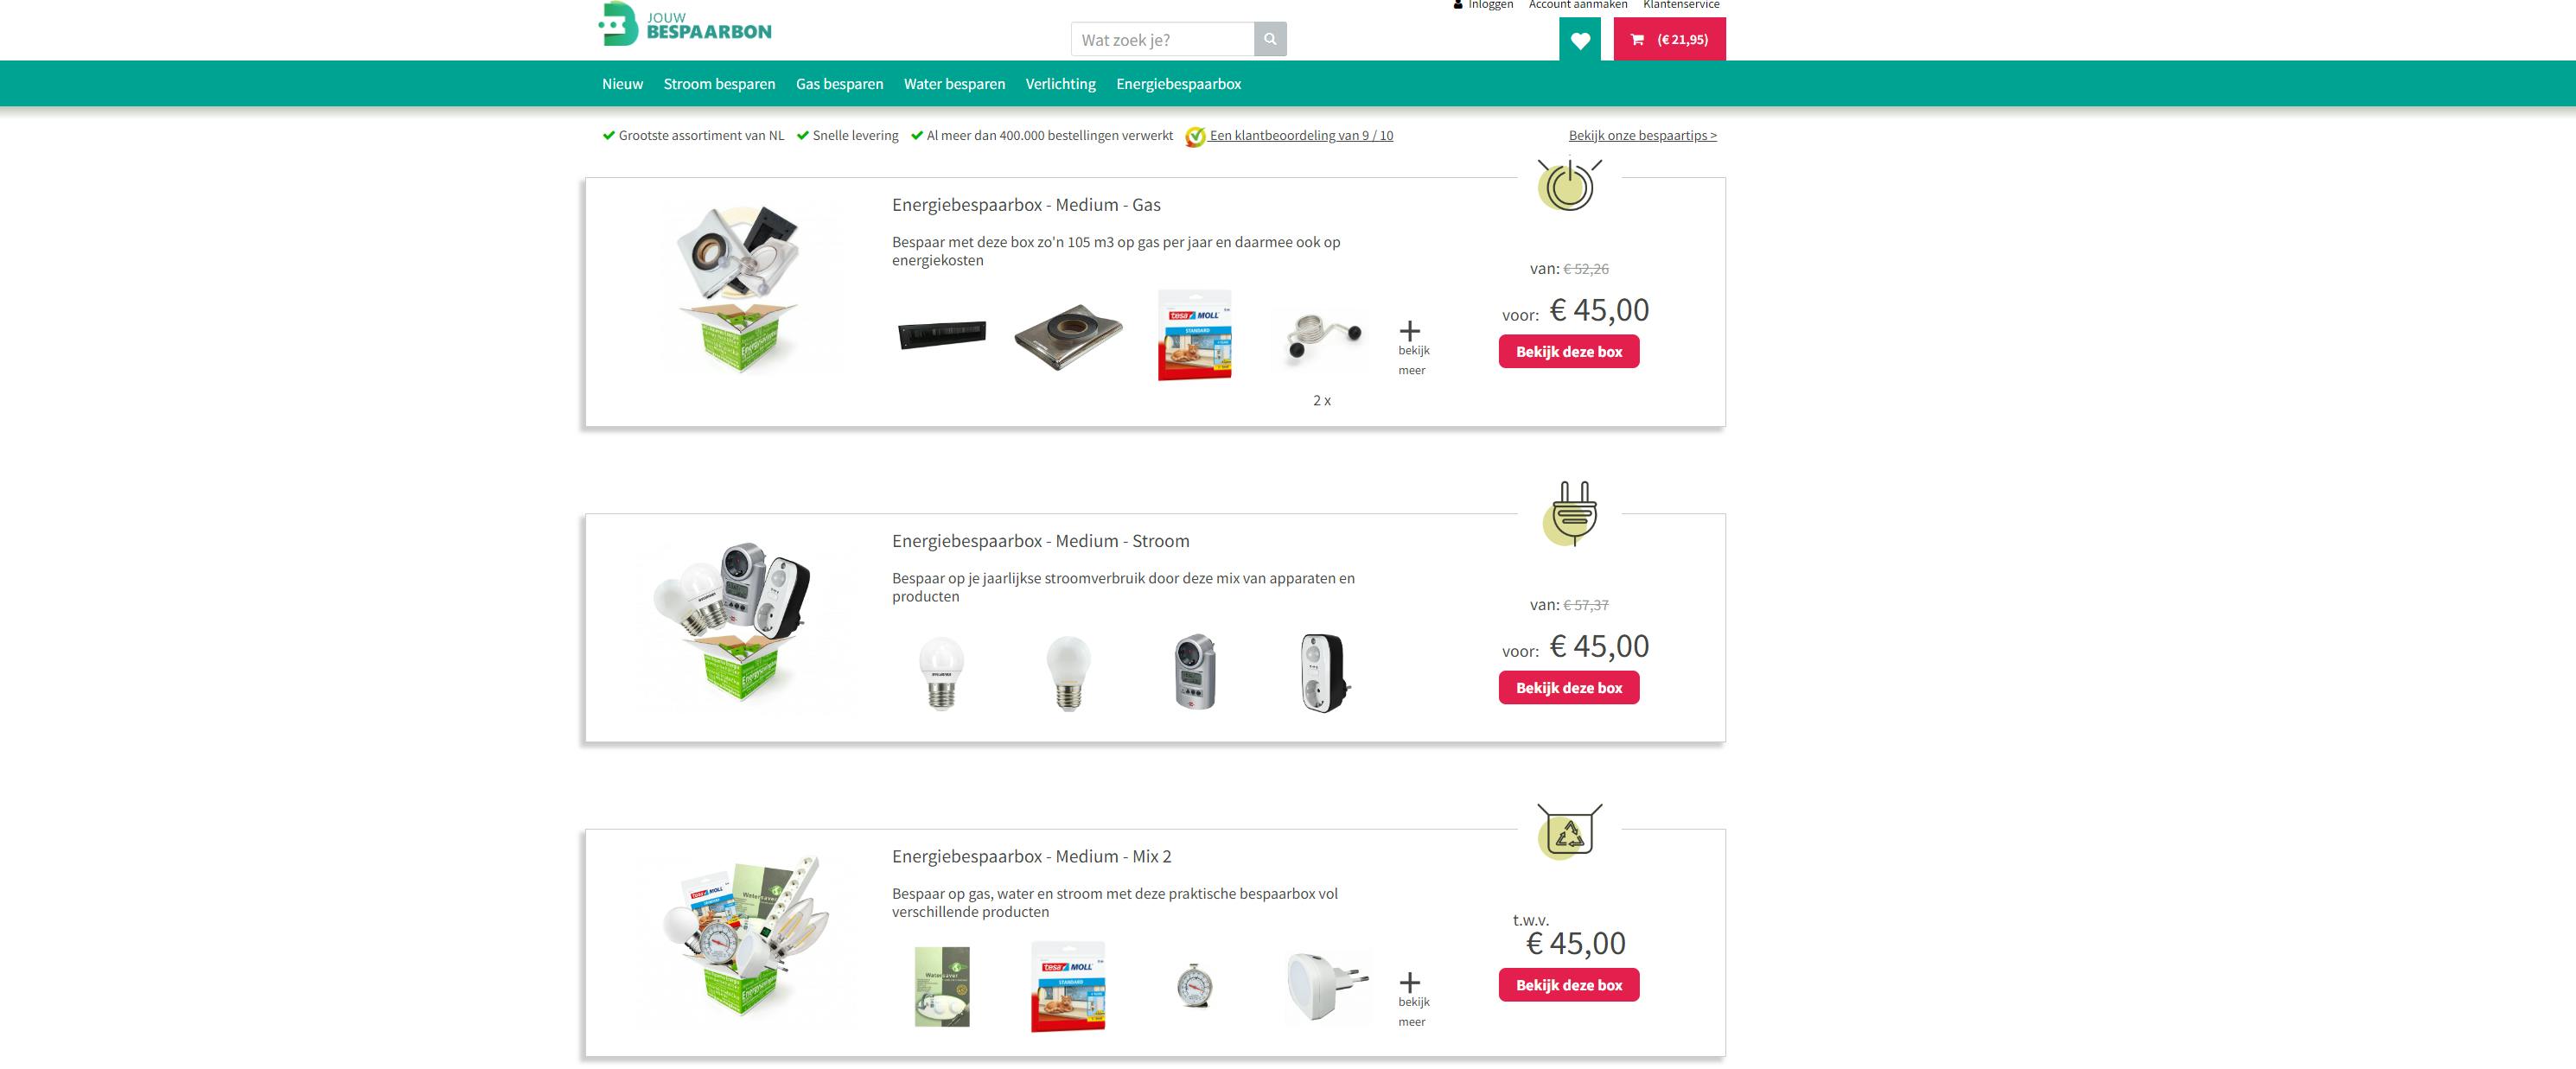Image resolution: width=2576 pixels, height=1069 pixels.
Task: Click the recycle icon above Mix 2 box
Action: tap(1569, 831)
